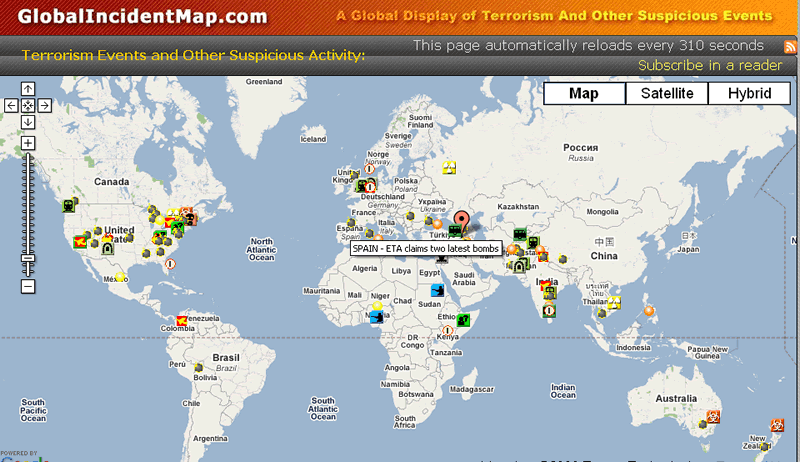Click the lone bomb icon west of China label

[563, 259]
